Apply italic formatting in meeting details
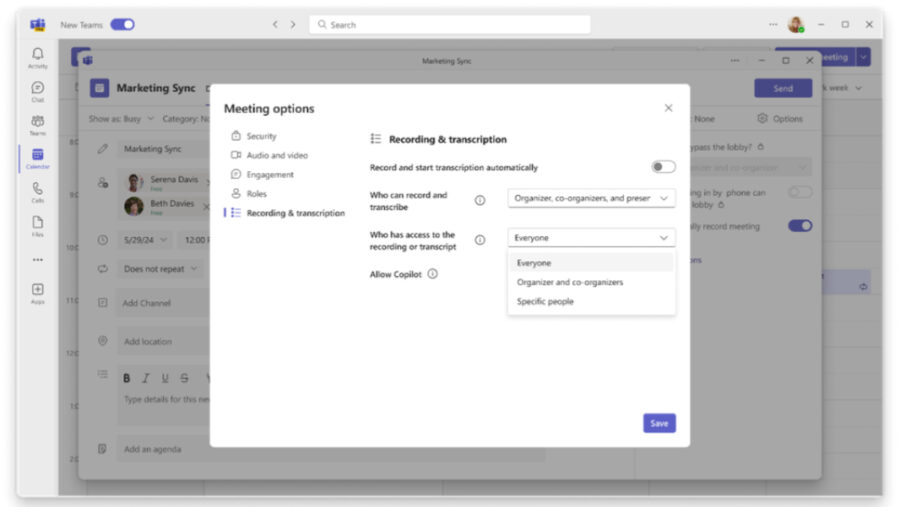Image resolution: width=900 pixels, height=507 pixels. point(146,378)
